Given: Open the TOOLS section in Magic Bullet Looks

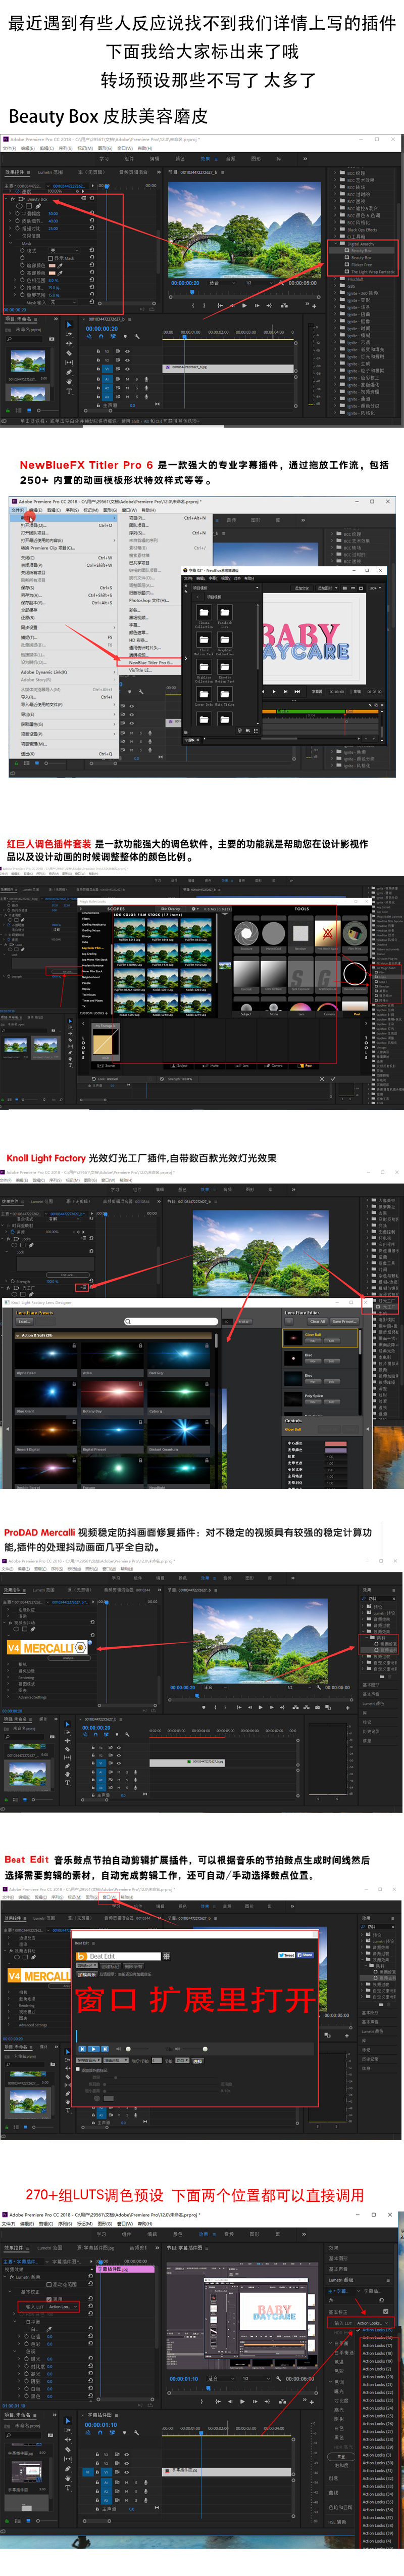Looking at the screenshot, I should tap(302, 909).
